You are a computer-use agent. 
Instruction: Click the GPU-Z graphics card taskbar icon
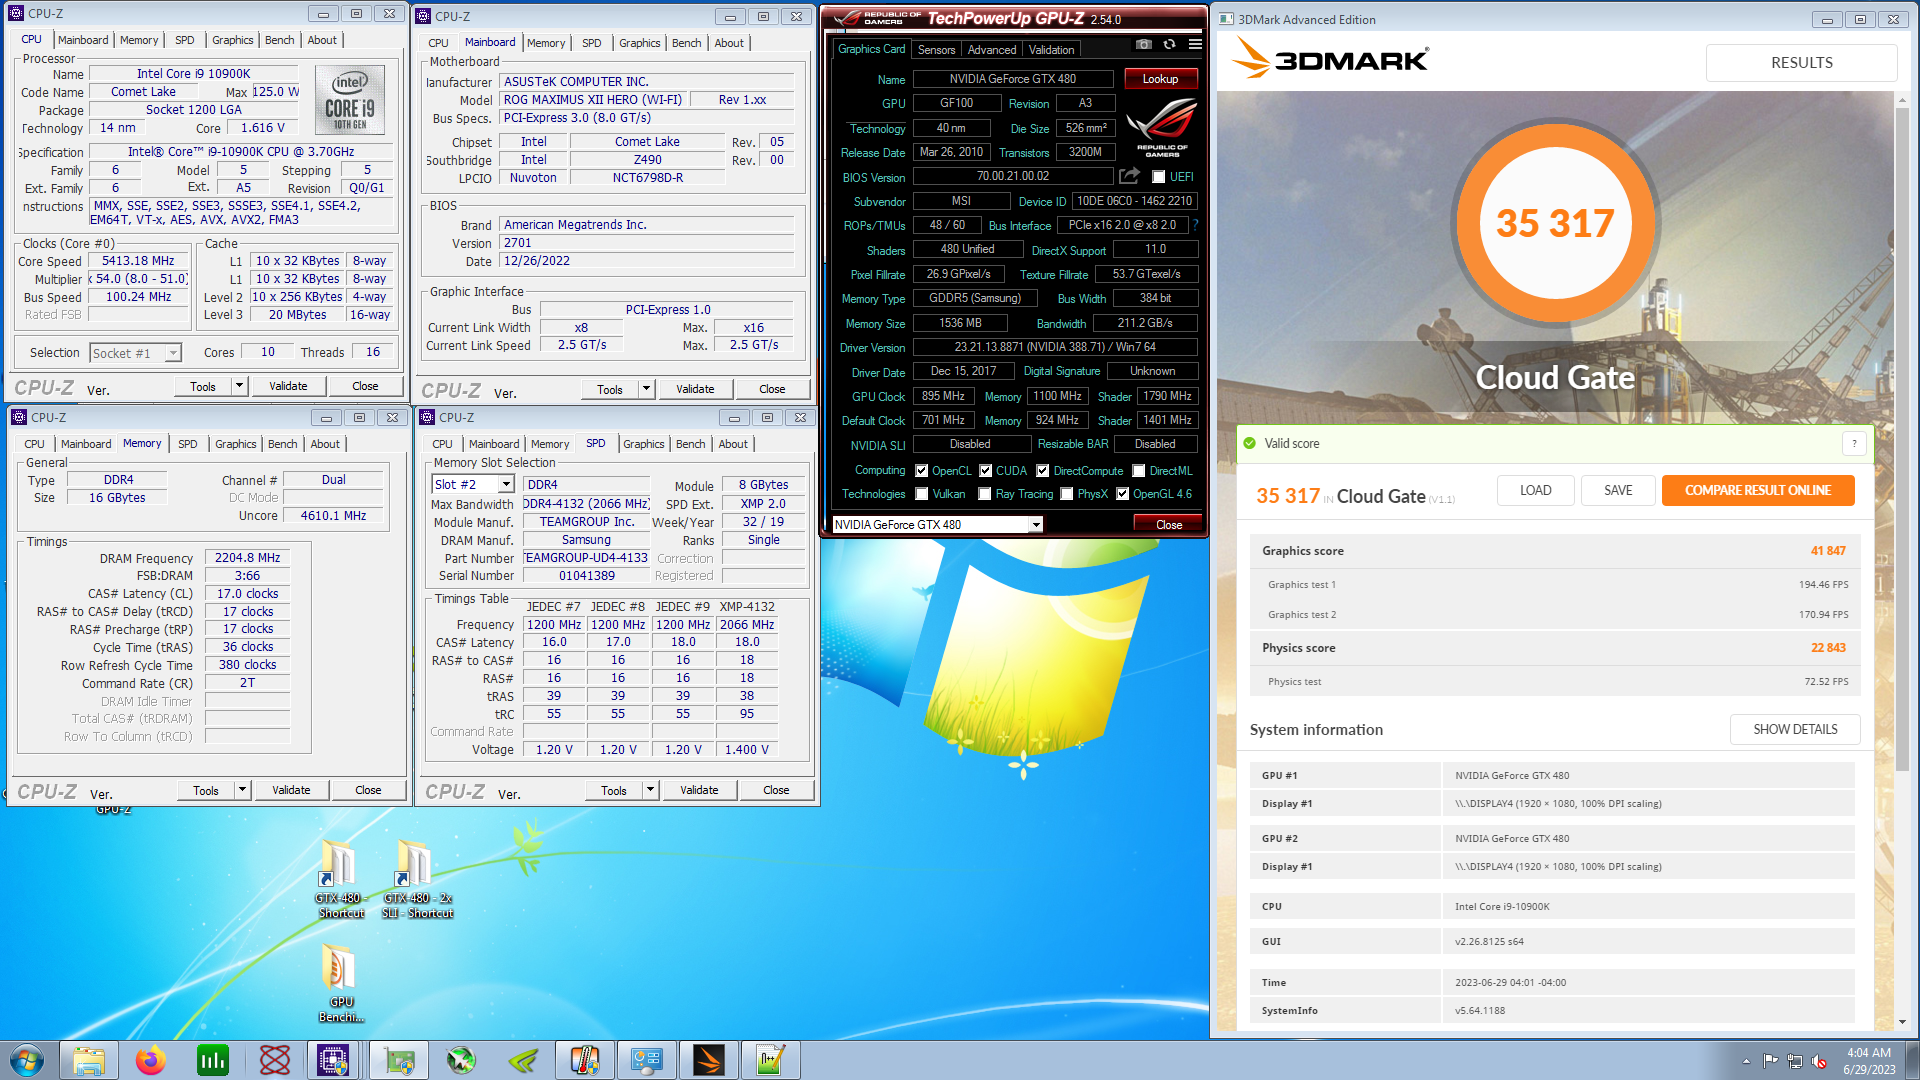399,1060
